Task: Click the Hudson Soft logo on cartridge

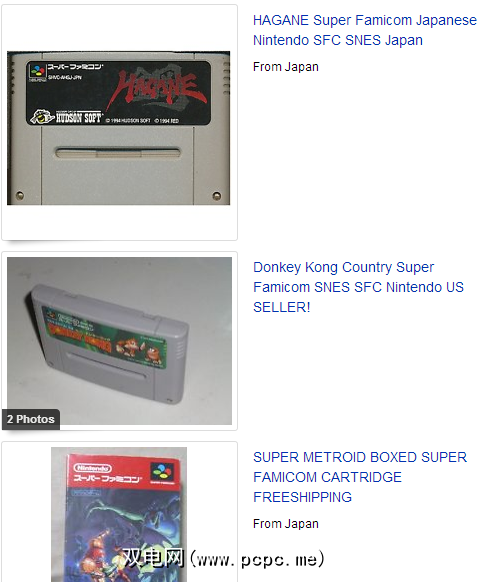Action: [x=65, y=117]
